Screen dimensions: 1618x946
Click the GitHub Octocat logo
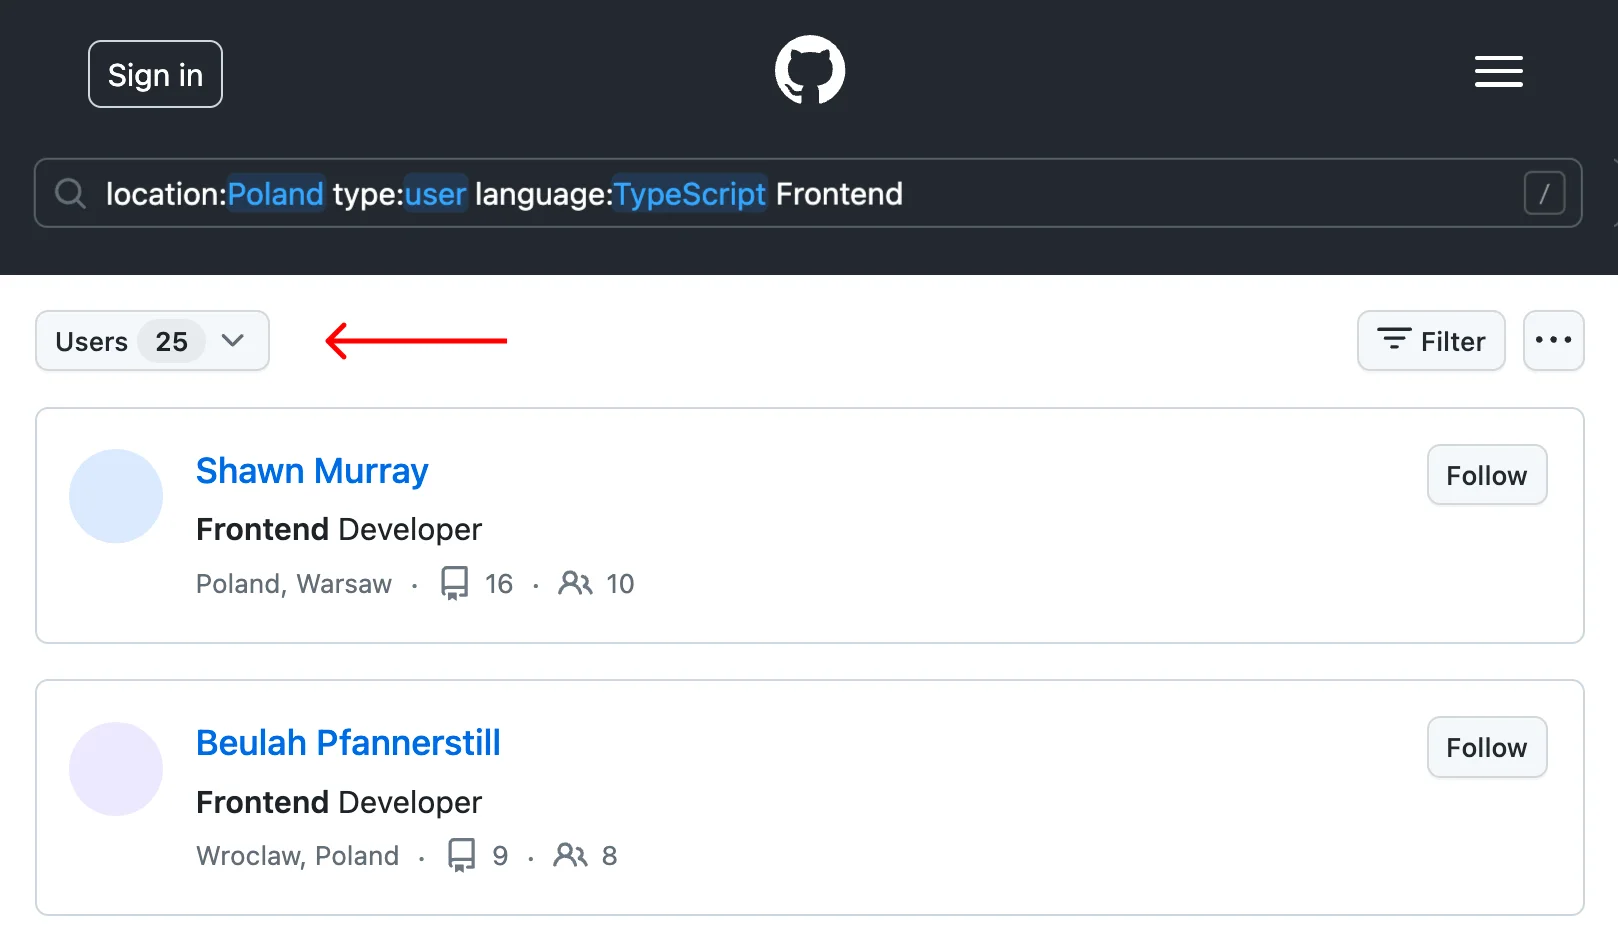tap(810, 70)
